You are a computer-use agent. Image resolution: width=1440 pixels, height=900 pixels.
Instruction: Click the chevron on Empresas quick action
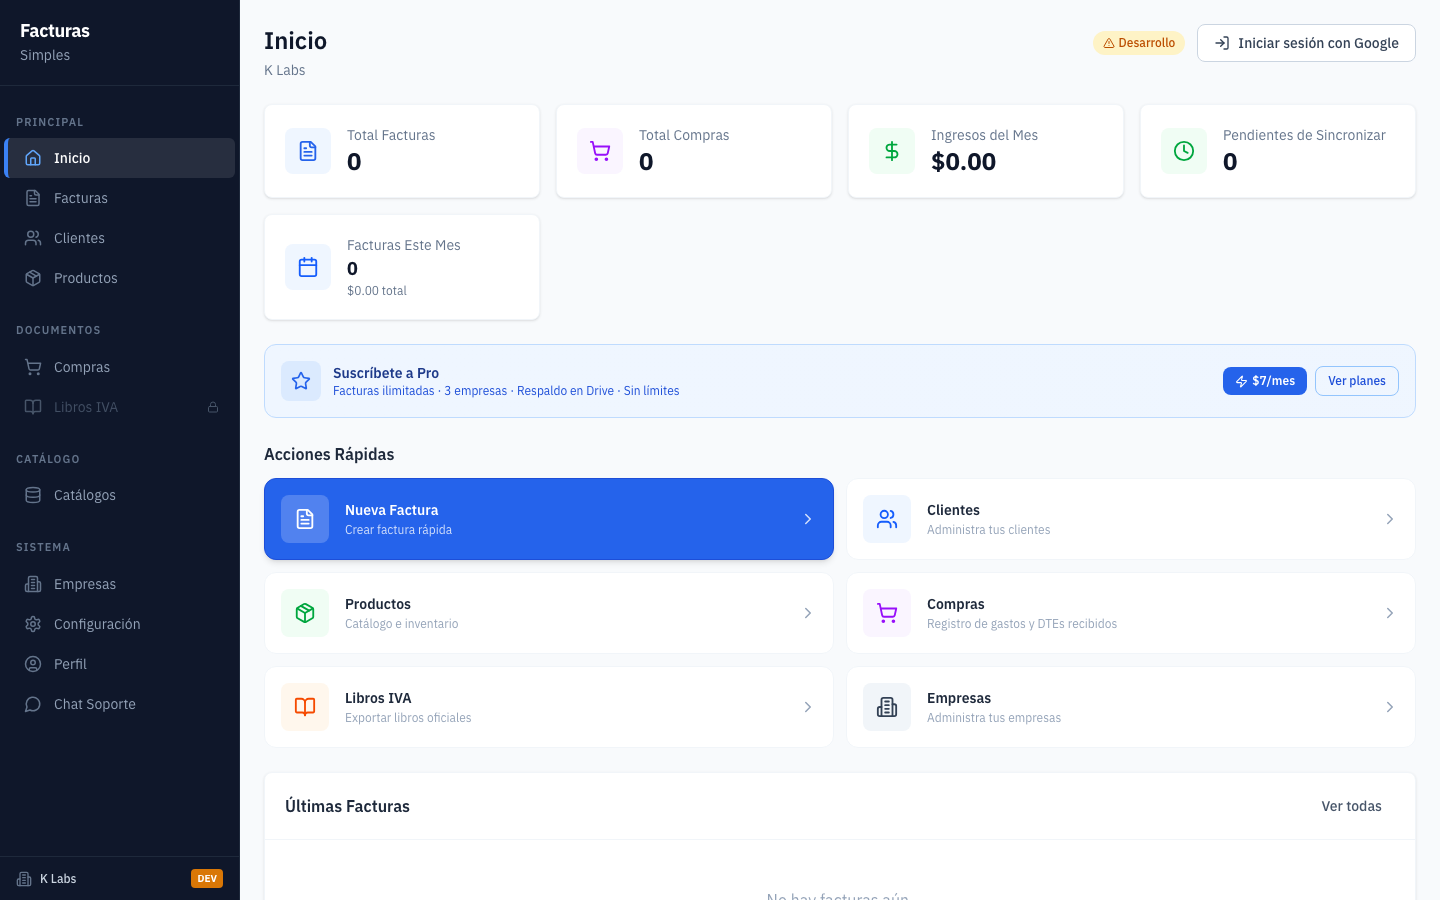click(1390, 707)
